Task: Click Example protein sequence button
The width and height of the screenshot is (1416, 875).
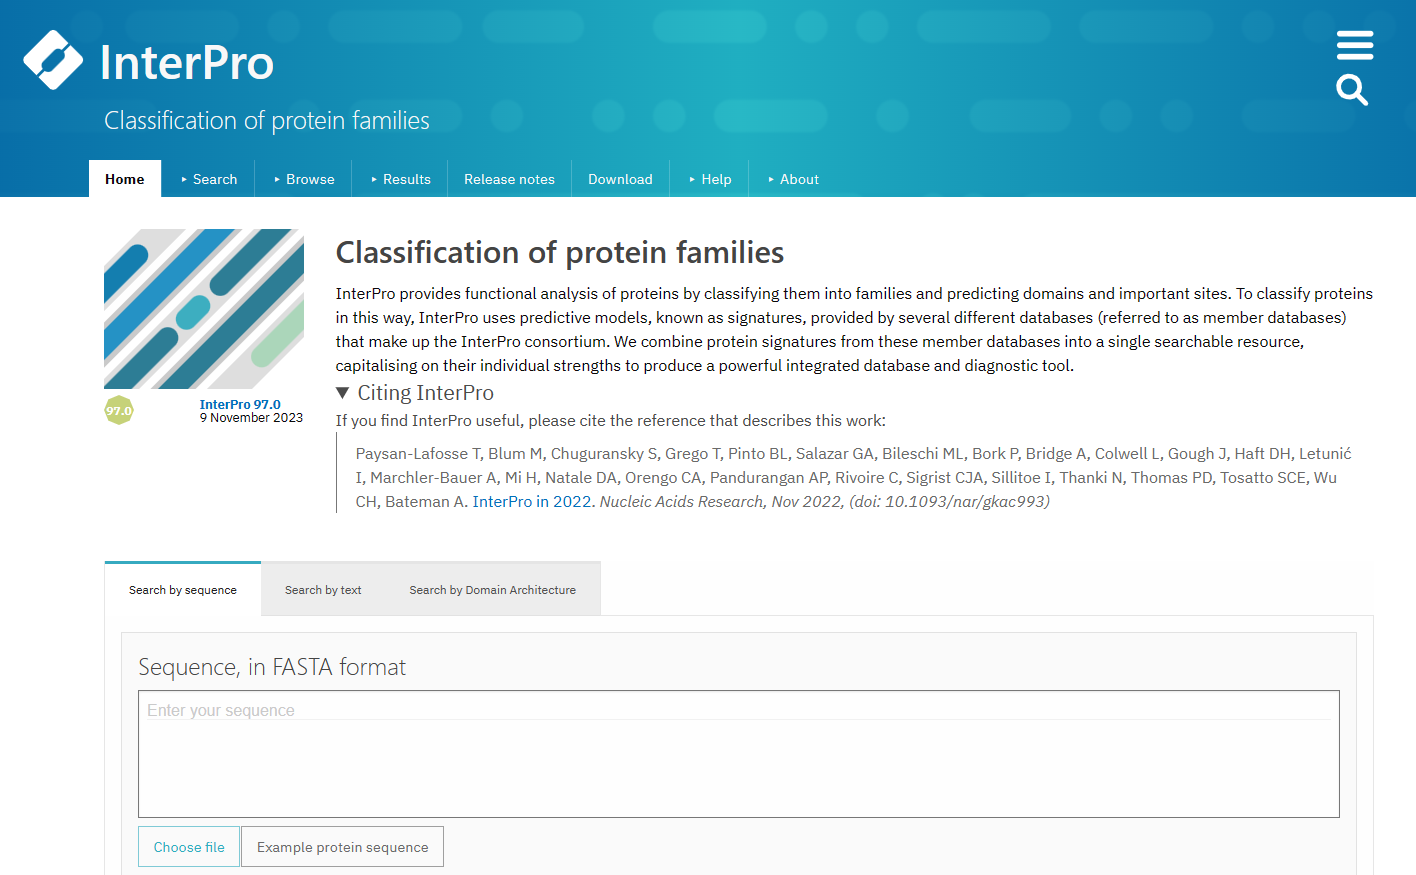Action: click(x=342, y=847)
